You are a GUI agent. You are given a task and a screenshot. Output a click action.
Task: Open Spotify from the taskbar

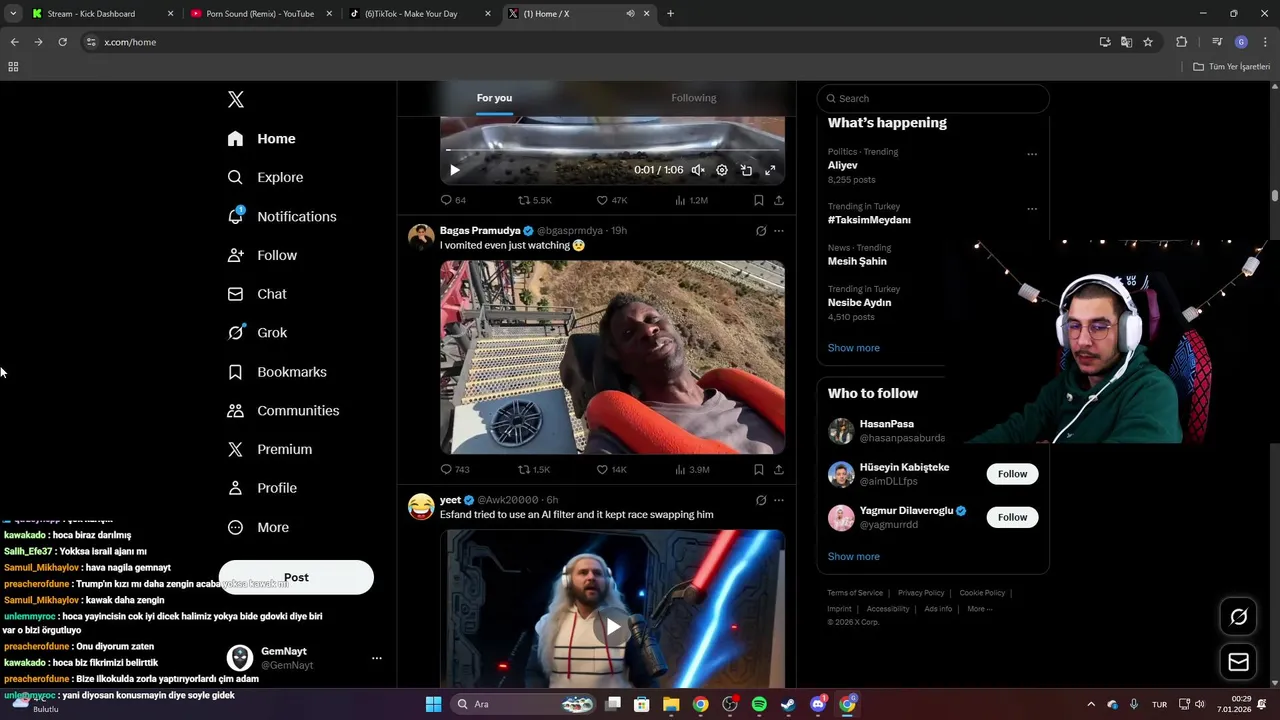759,704
